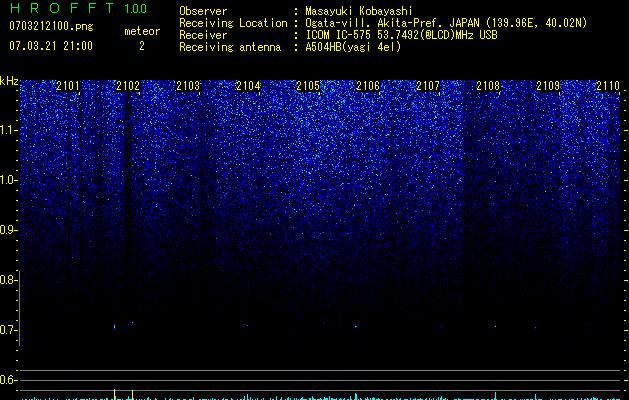Click the 2104 time marker
Image resolution: width=629 pixels, height=400 pixels.
coord(248,86)
